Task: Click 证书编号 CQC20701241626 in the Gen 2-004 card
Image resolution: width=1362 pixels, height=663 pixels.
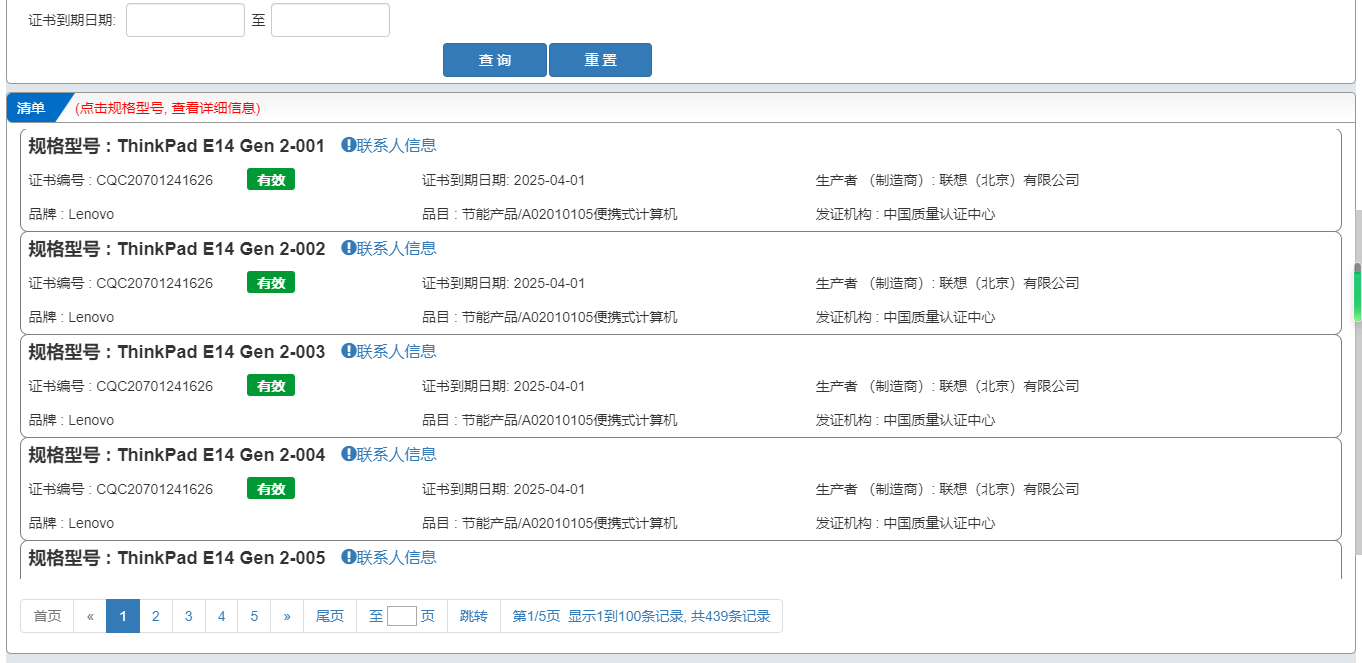Action: 121,490
